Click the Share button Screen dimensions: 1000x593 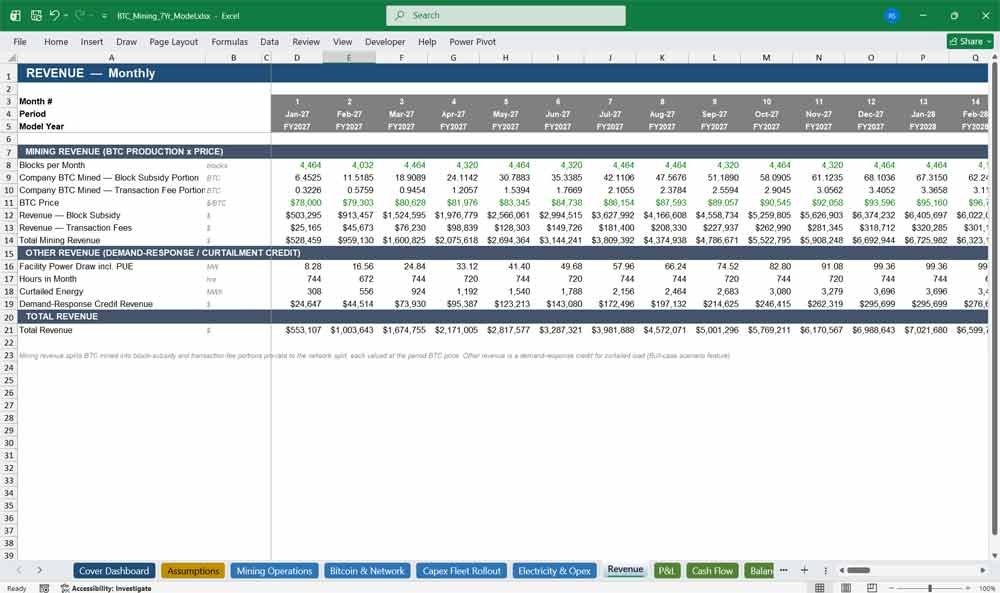pos(970,41)
